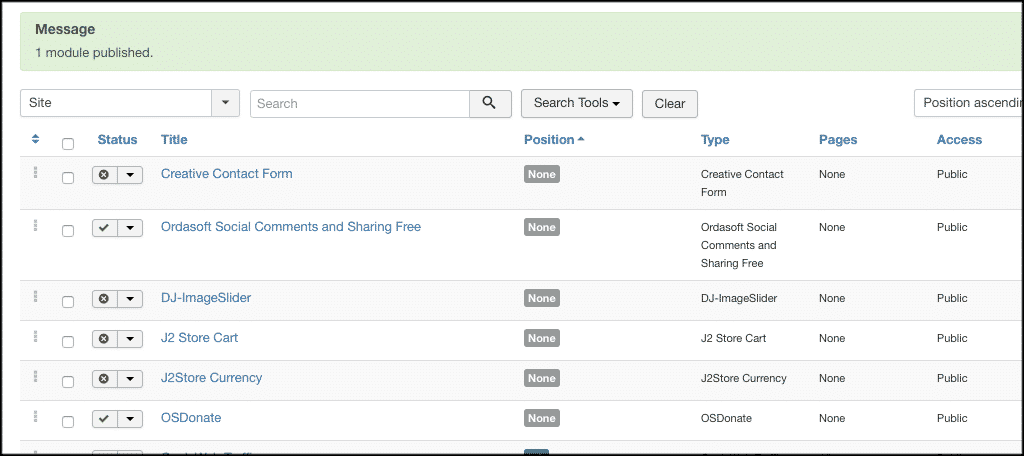Image resolution: width=1024 pixels, height=456 pixels.
Task: Click into the Search input field
Action: 360,103
